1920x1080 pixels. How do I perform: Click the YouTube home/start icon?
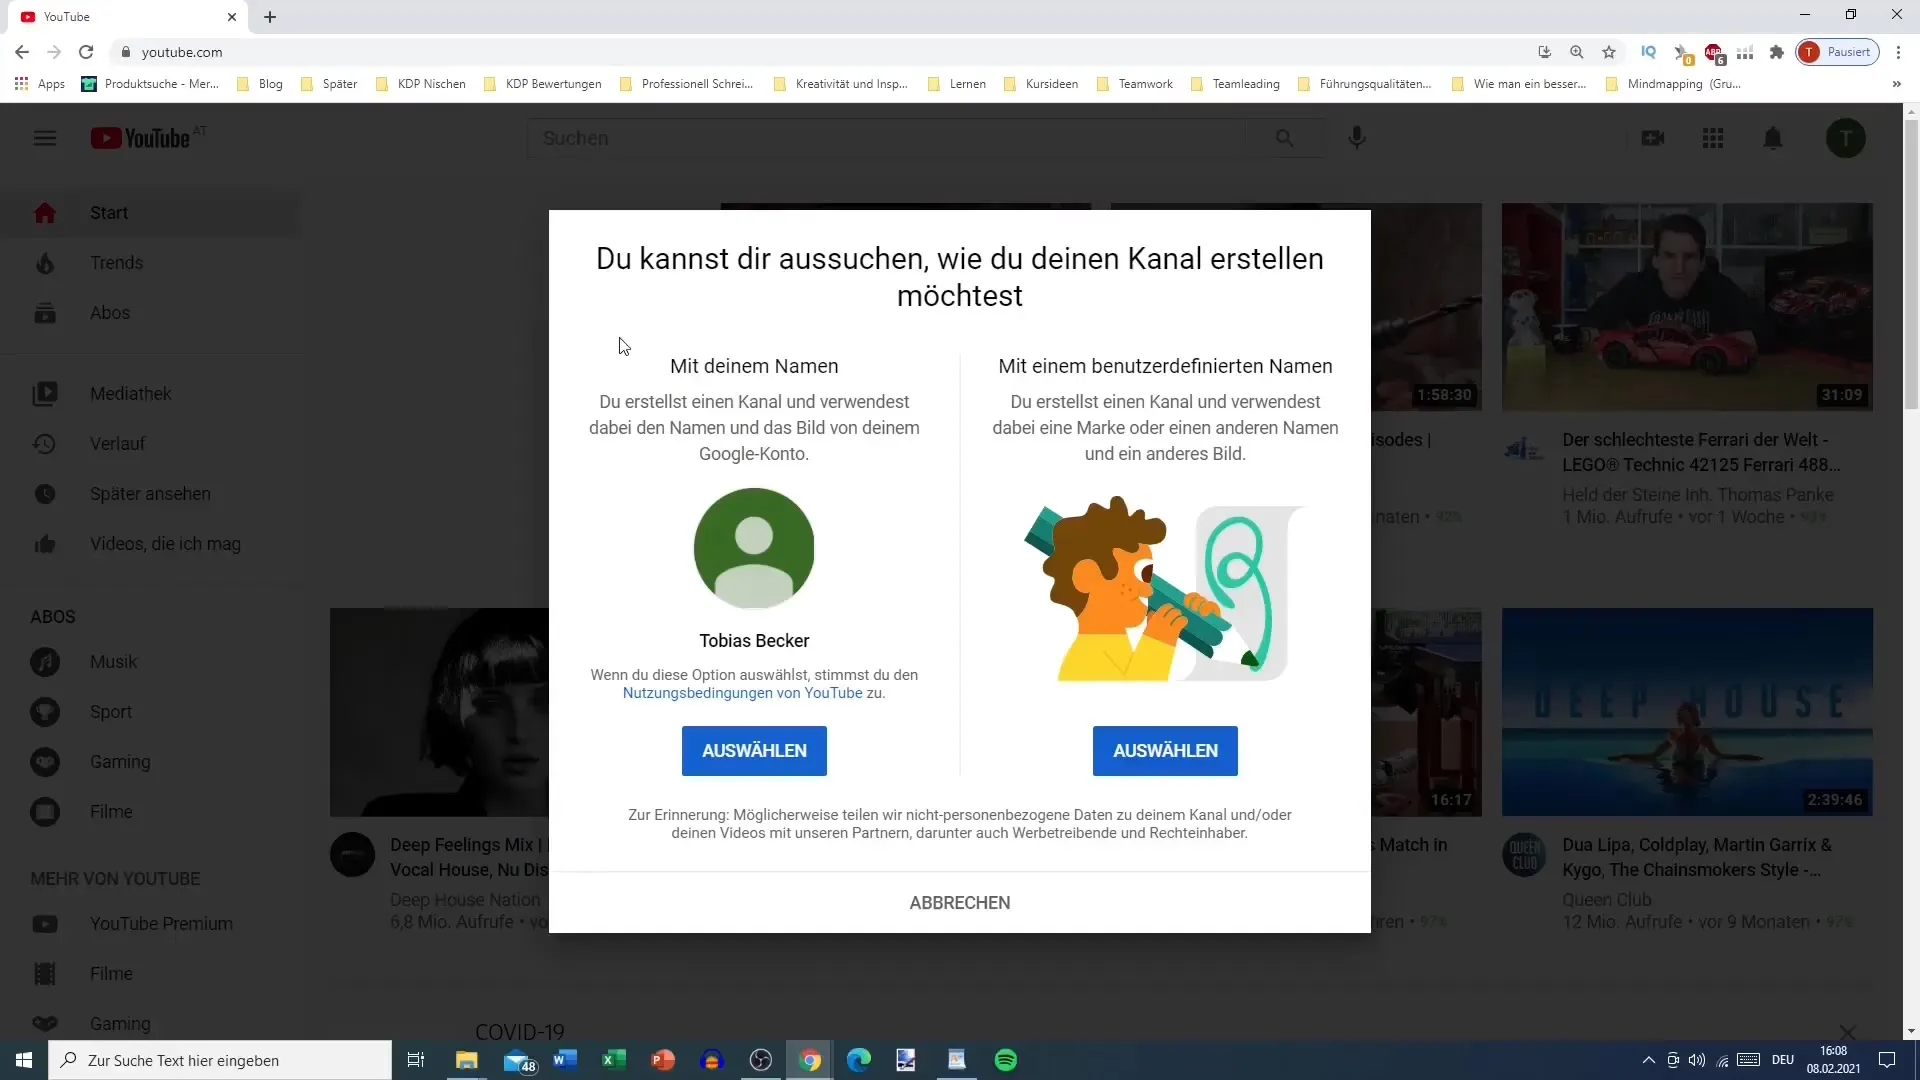45,211
